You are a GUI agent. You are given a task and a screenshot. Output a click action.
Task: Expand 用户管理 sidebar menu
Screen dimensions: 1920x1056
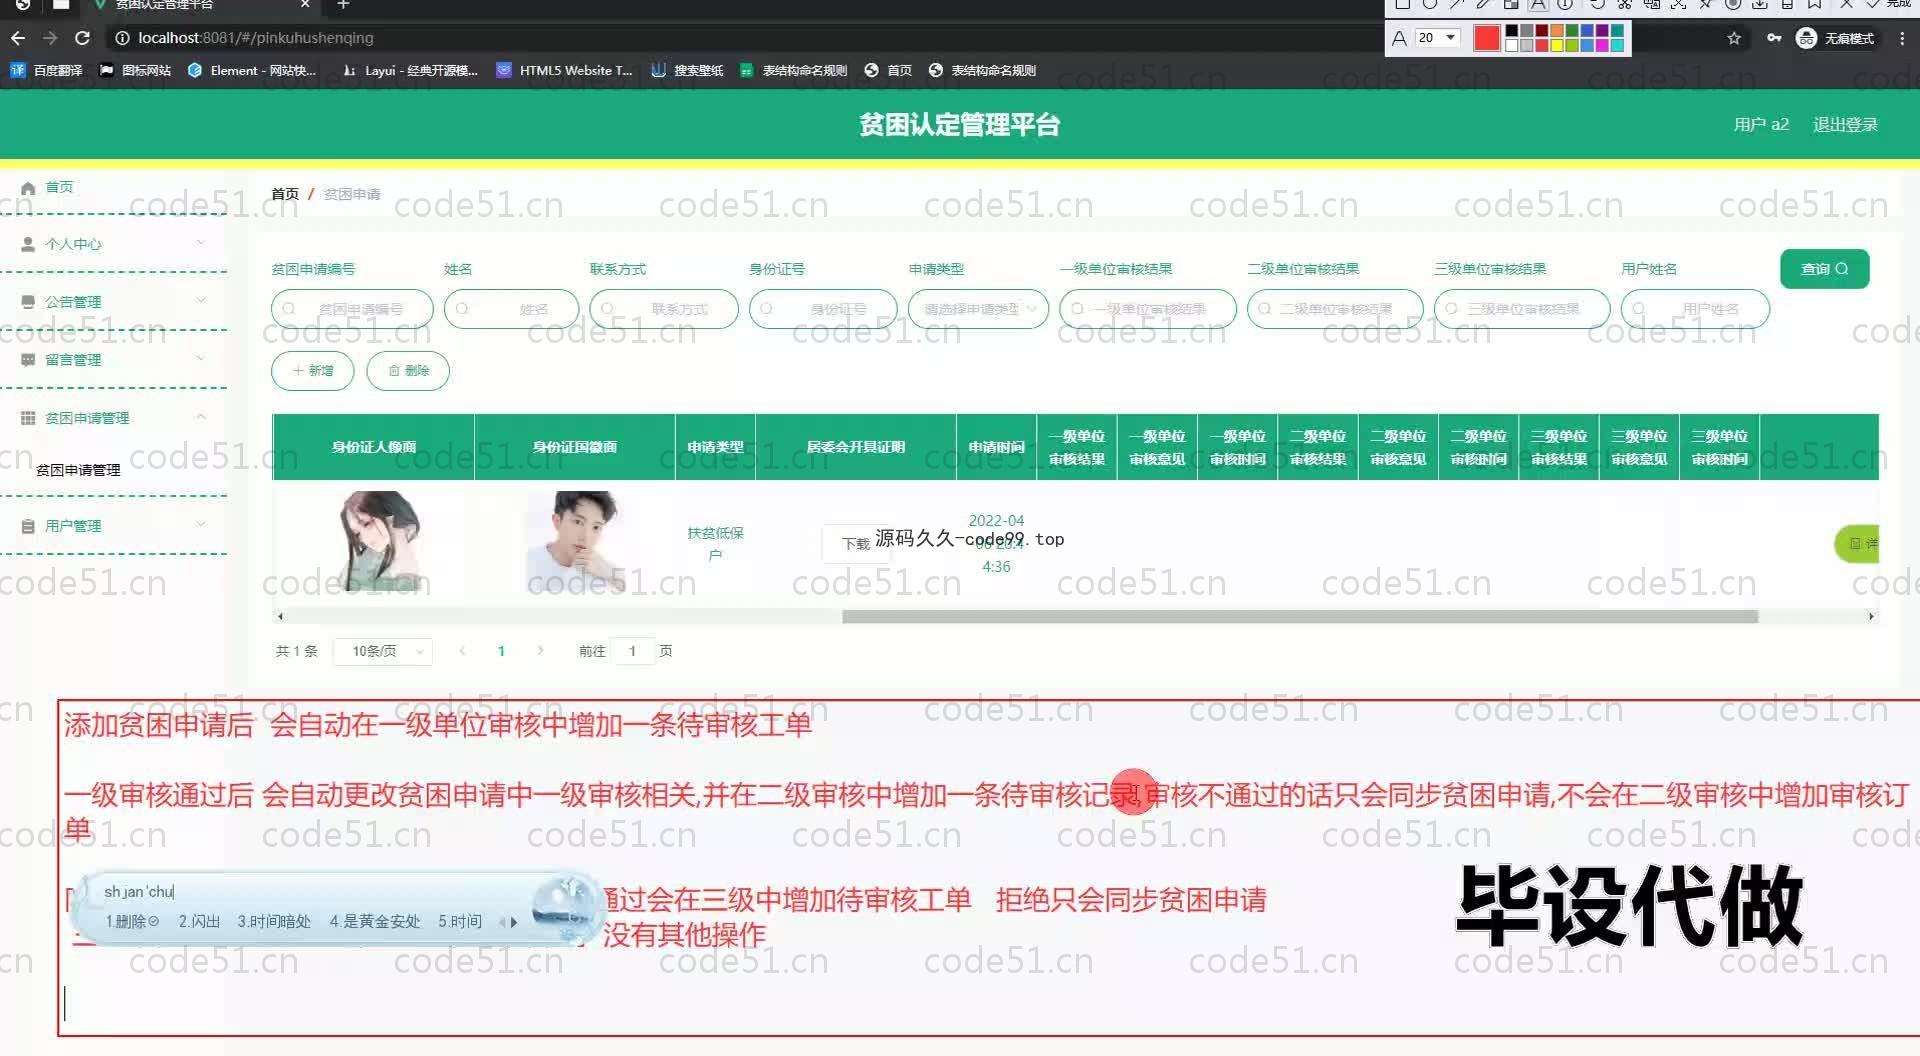coord(113,526)
